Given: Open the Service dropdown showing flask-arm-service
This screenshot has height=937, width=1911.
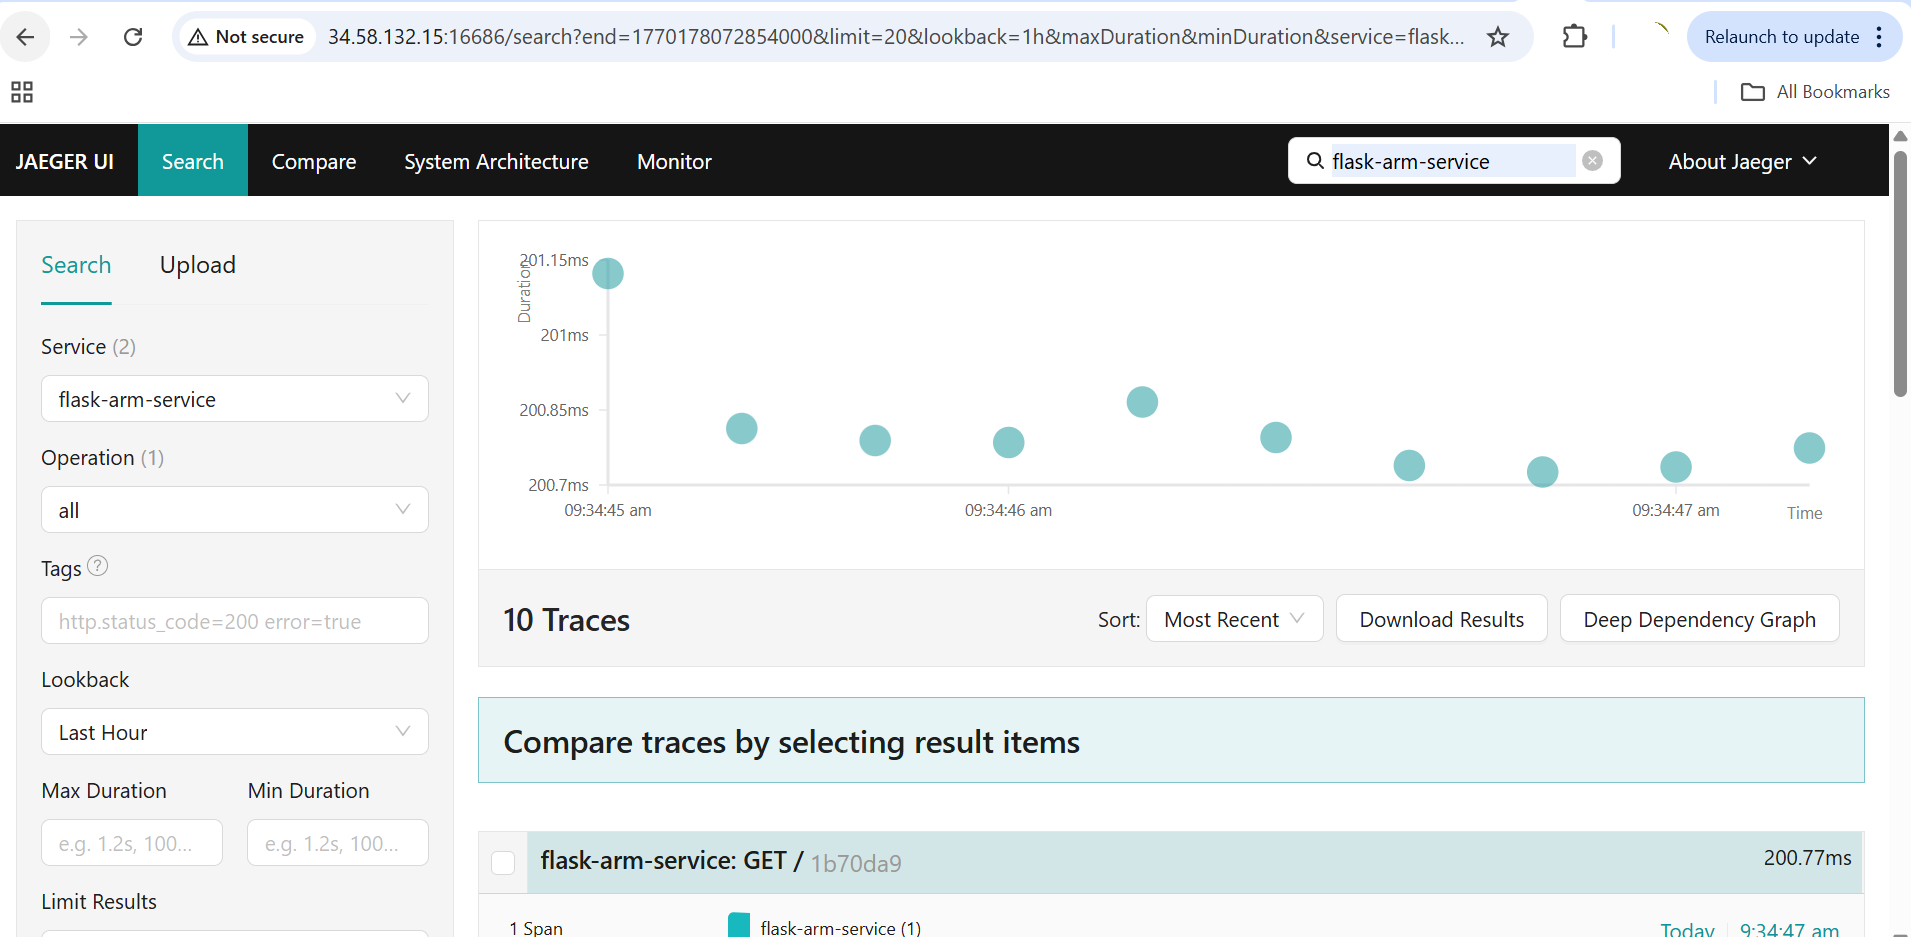Looking at the screenshot, I should (x=234, y=398).
